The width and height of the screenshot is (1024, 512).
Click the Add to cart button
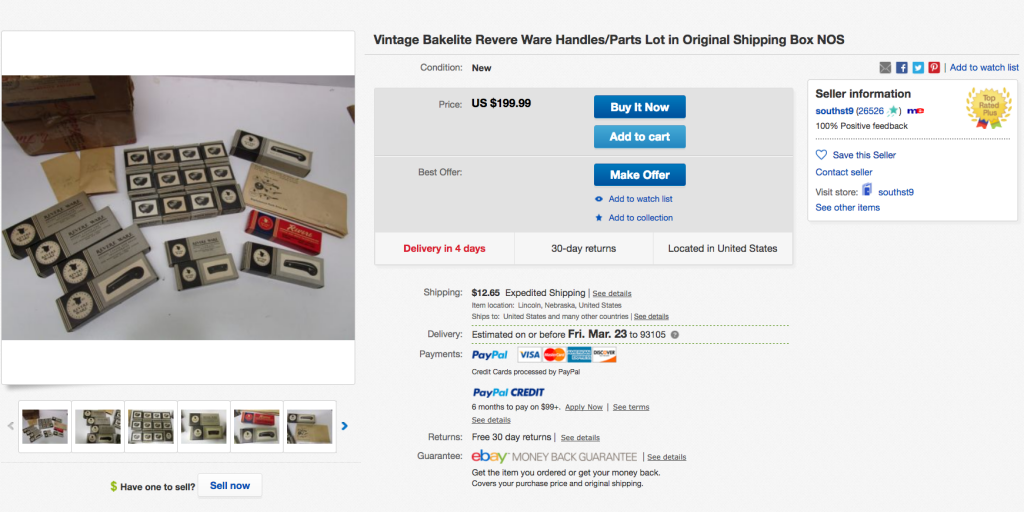click(x=639, y=137)
